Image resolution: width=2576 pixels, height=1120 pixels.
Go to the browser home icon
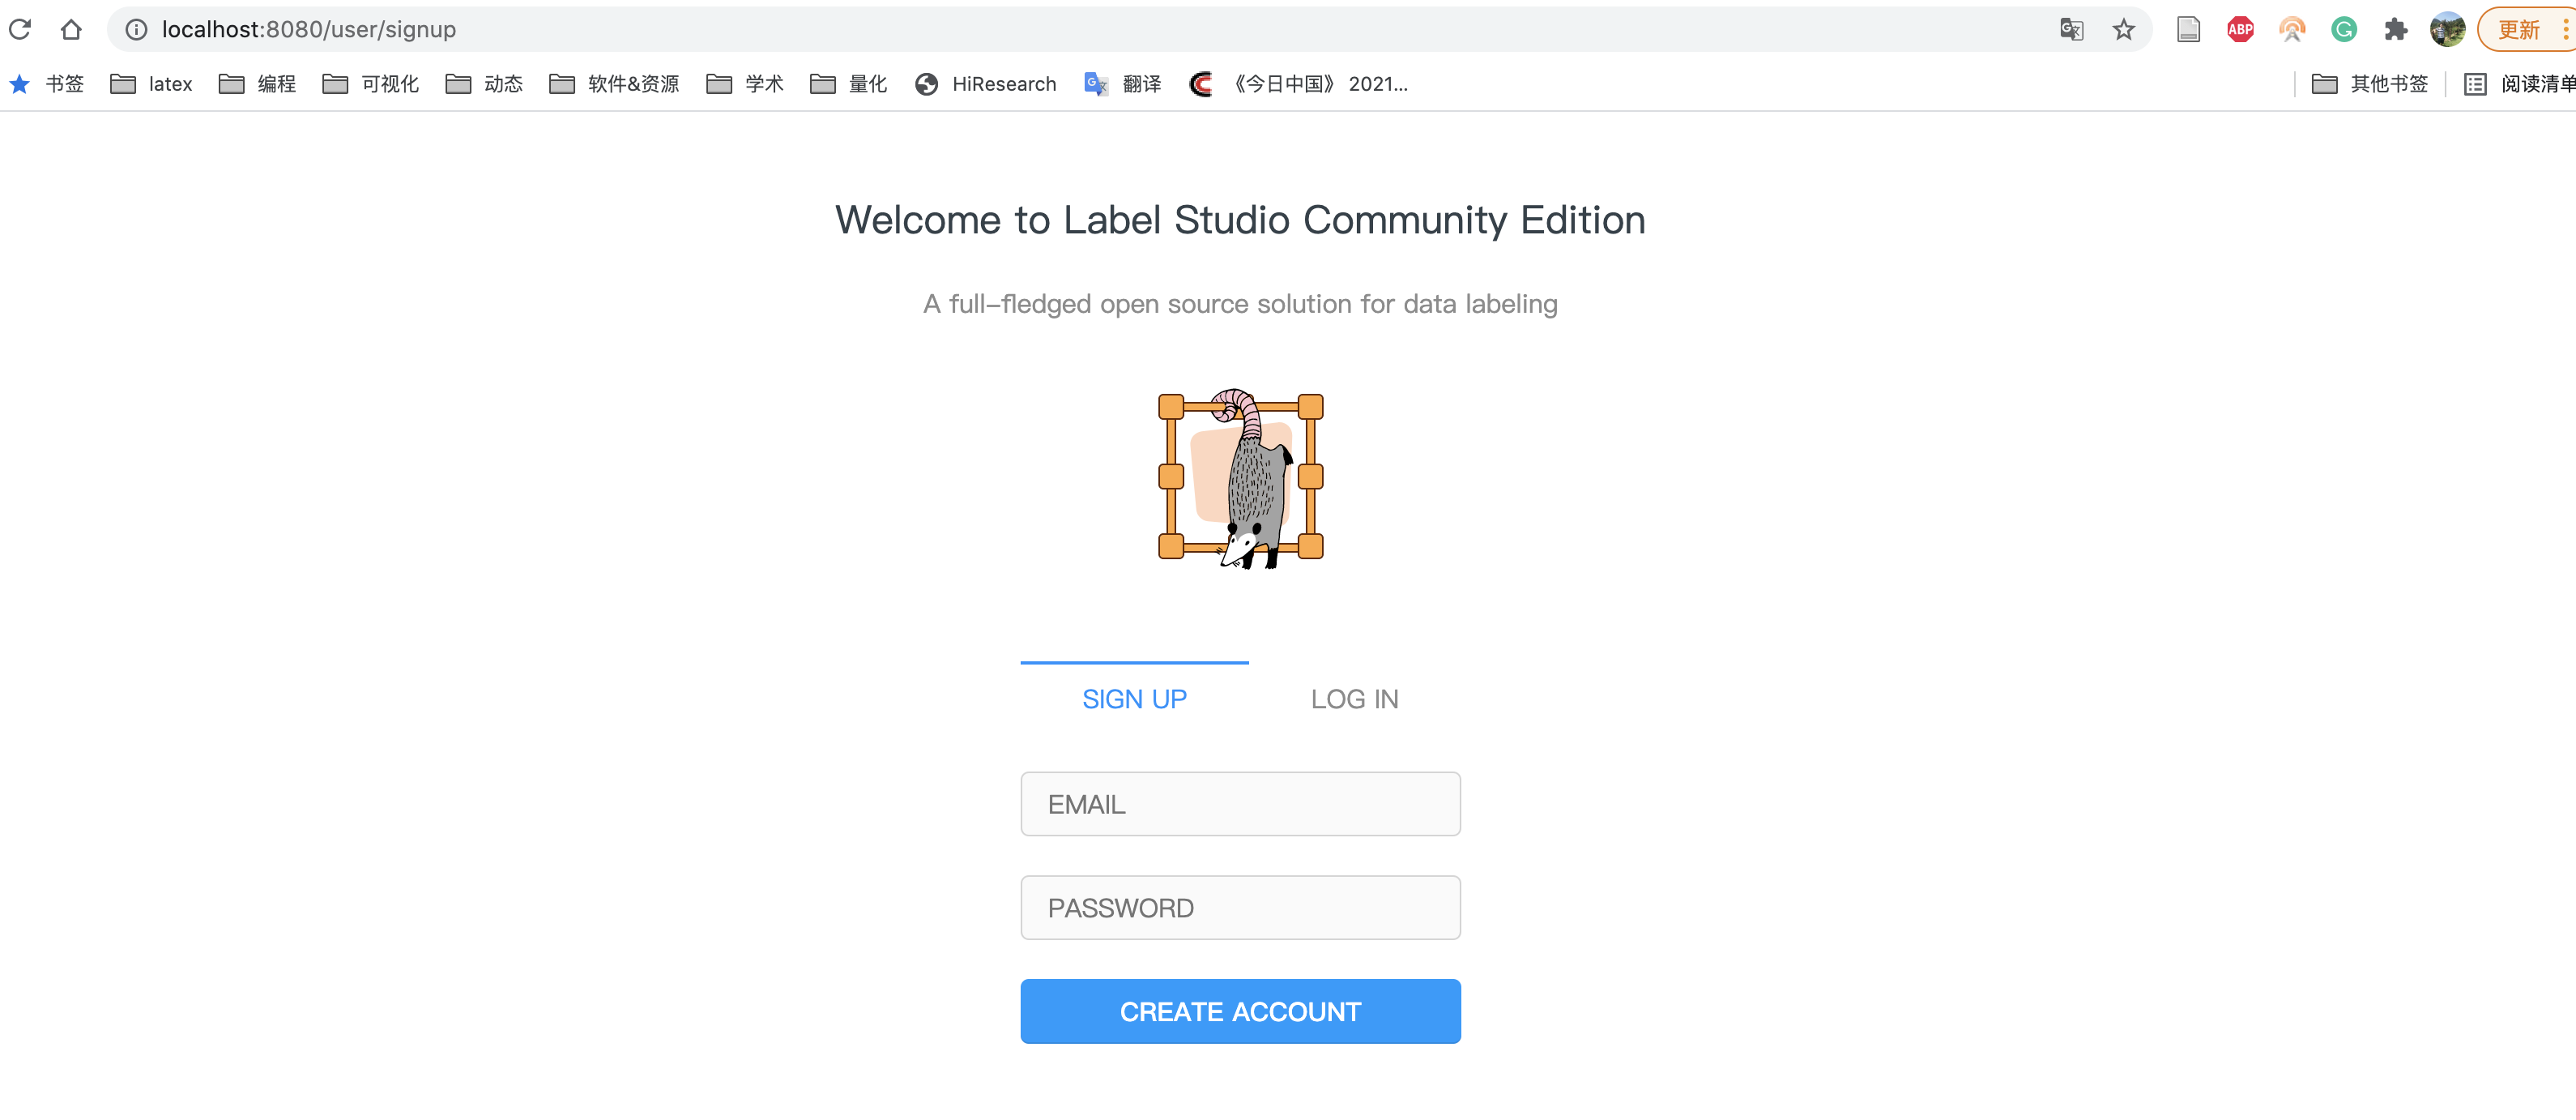click(71, 29)
